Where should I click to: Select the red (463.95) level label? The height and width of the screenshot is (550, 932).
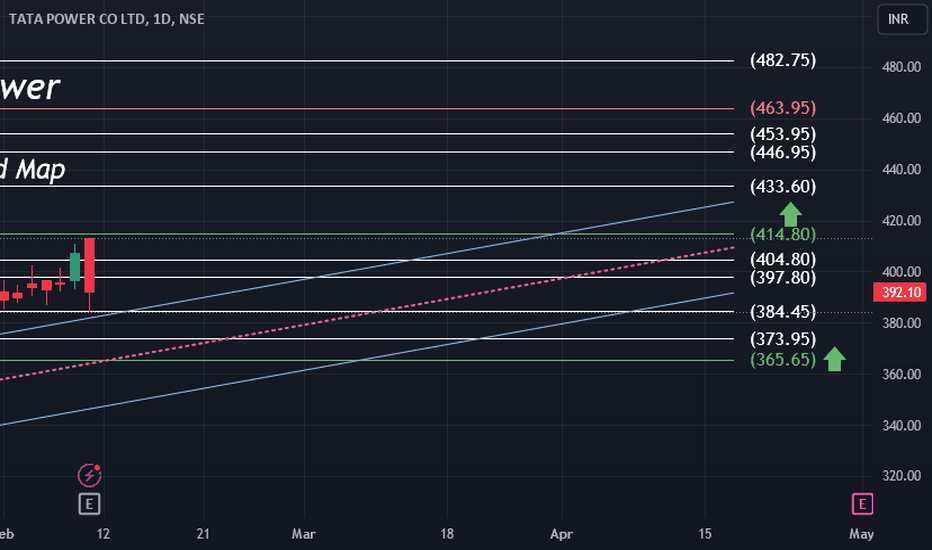(783, 108)
